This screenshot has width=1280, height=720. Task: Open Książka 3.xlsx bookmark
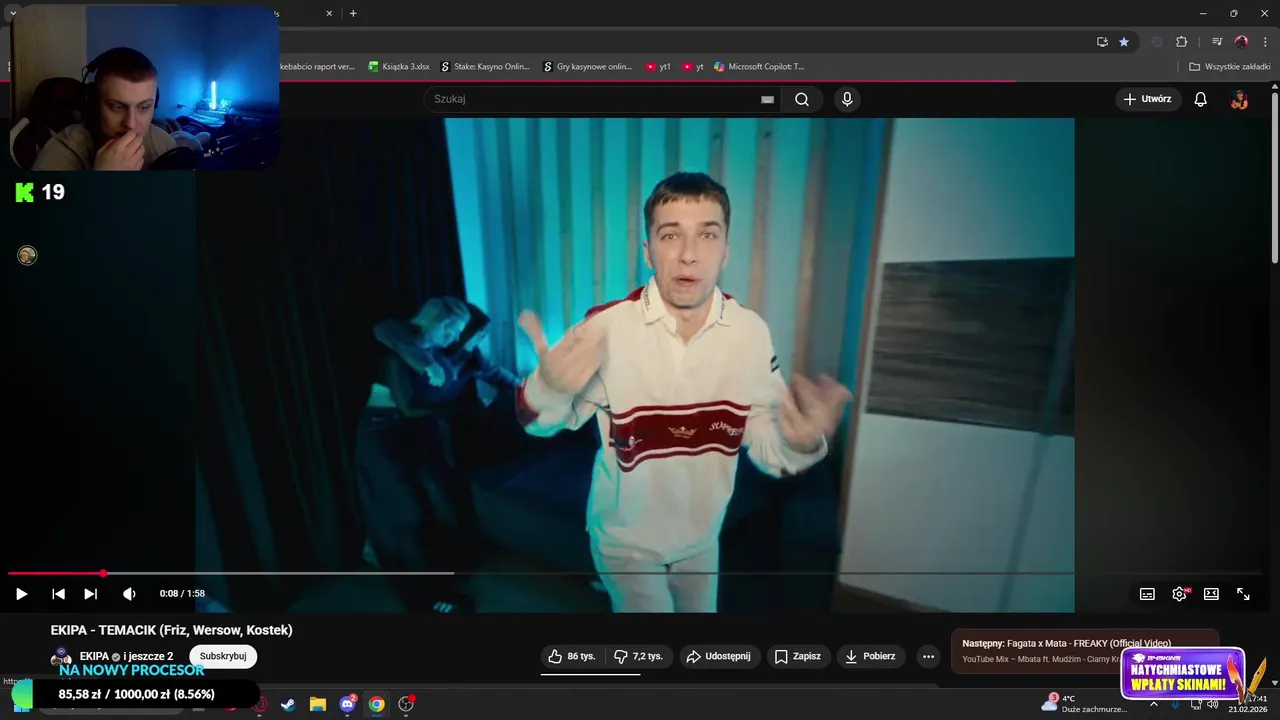(x=398, y=67)
